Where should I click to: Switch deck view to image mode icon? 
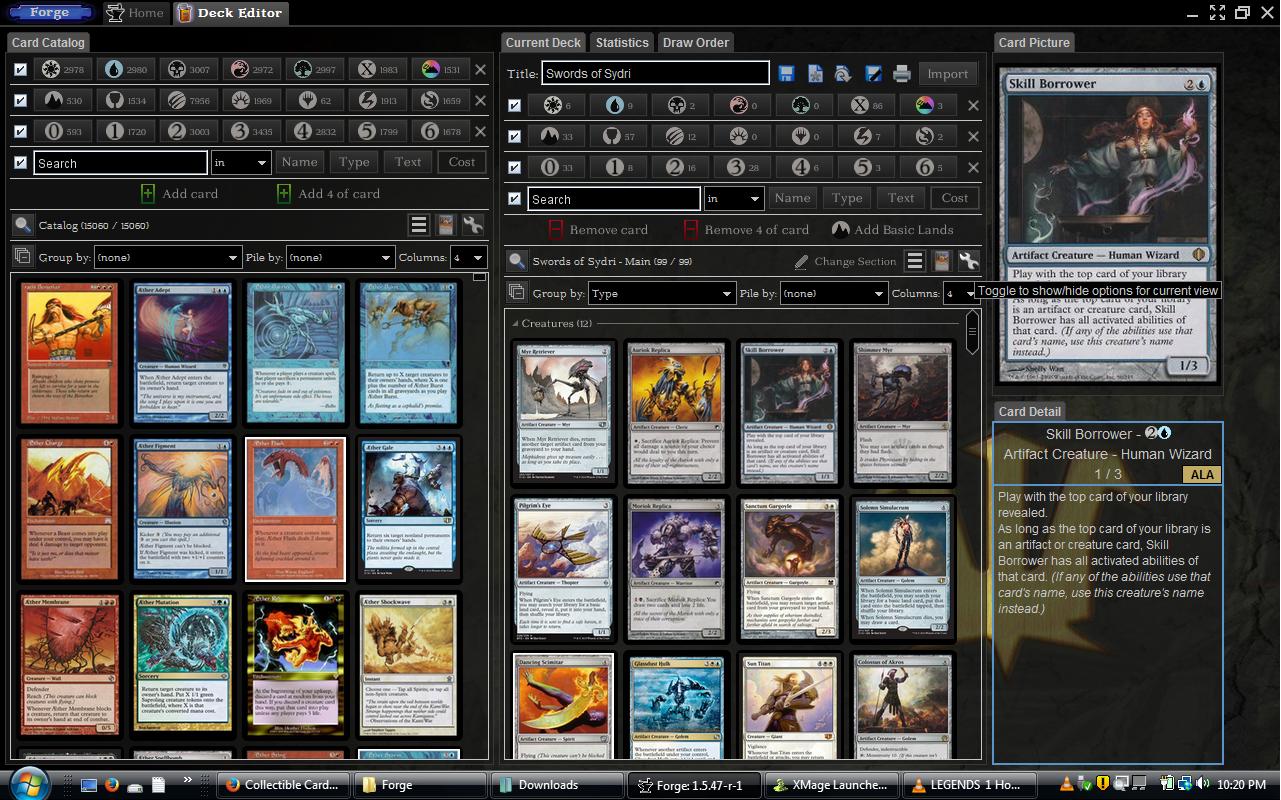[941, 261]
